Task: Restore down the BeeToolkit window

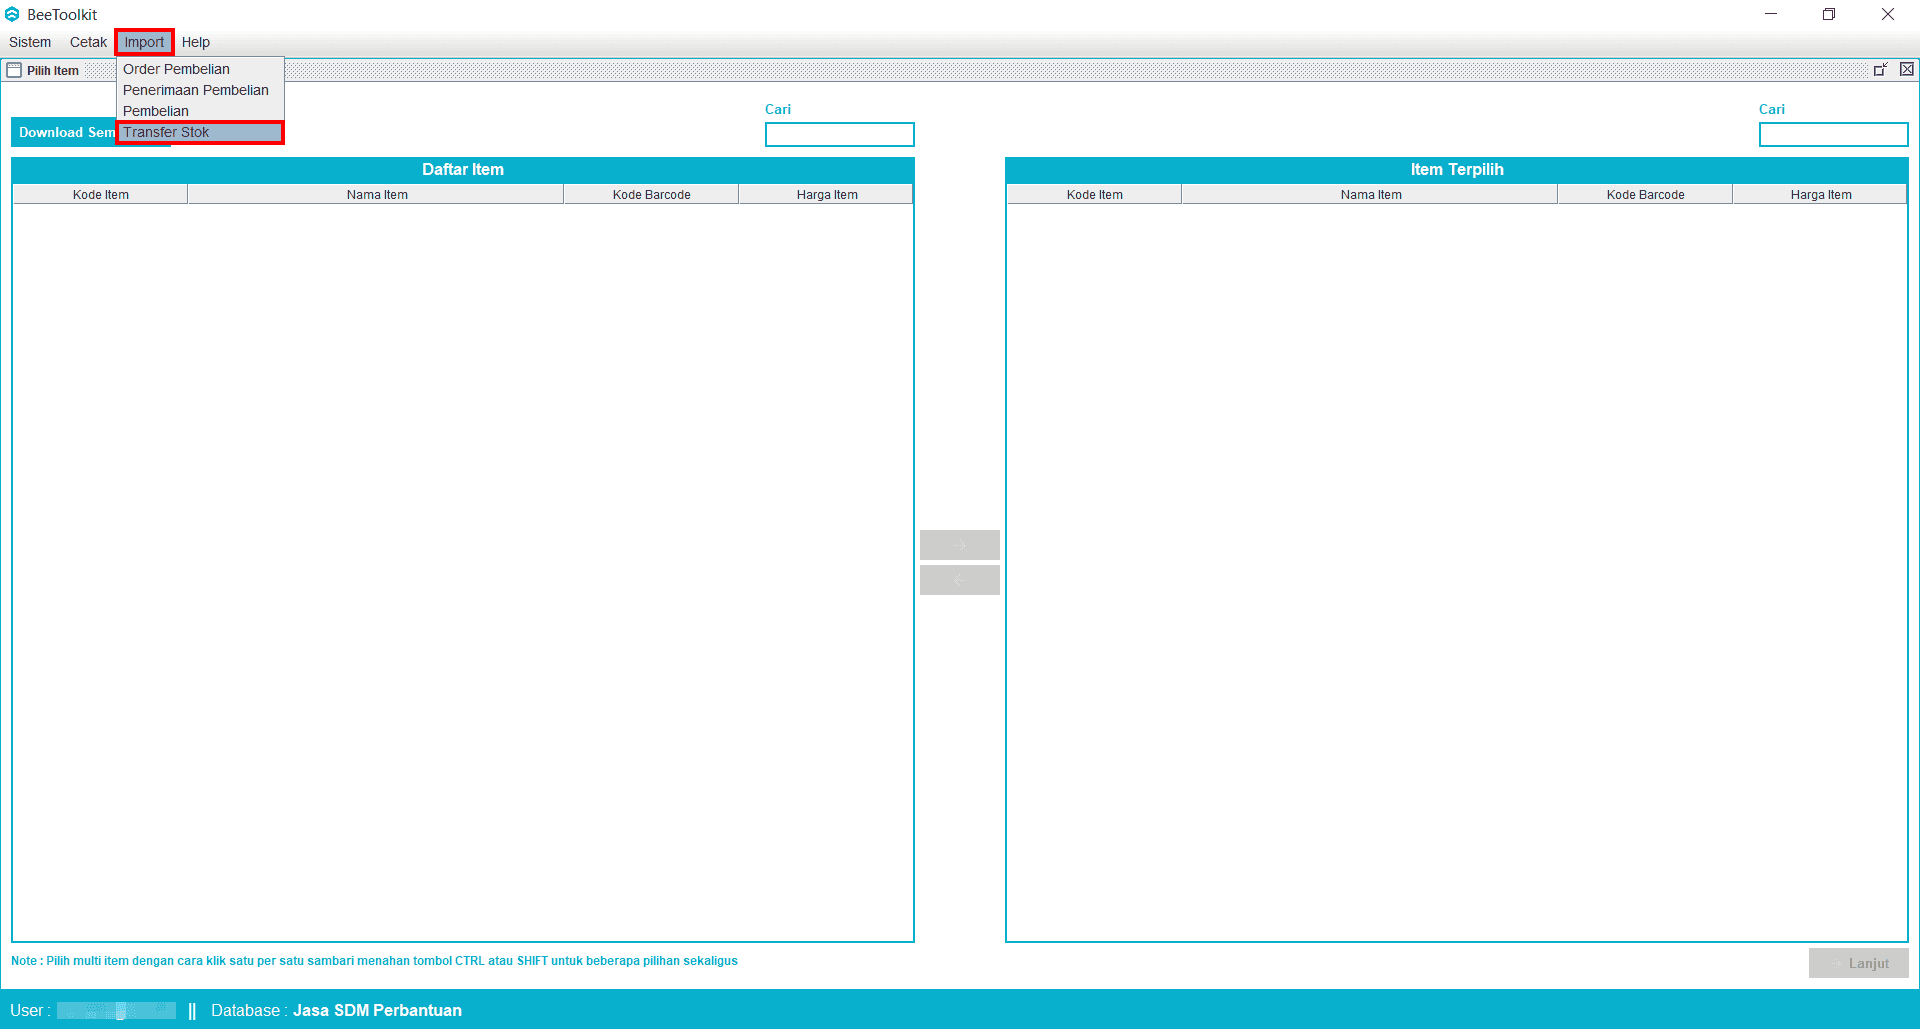Action: (x=1829, y=14)
